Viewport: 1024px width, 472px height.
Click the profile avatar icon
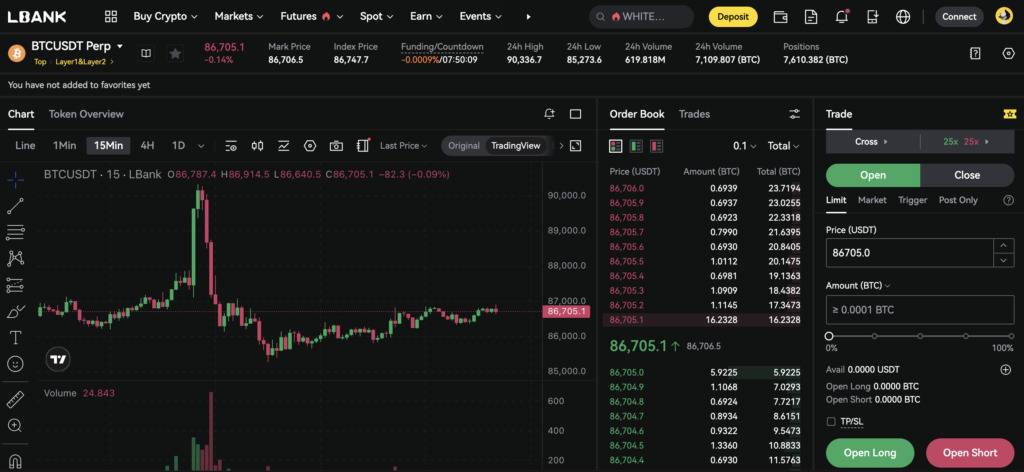[x=1004, y=16]
